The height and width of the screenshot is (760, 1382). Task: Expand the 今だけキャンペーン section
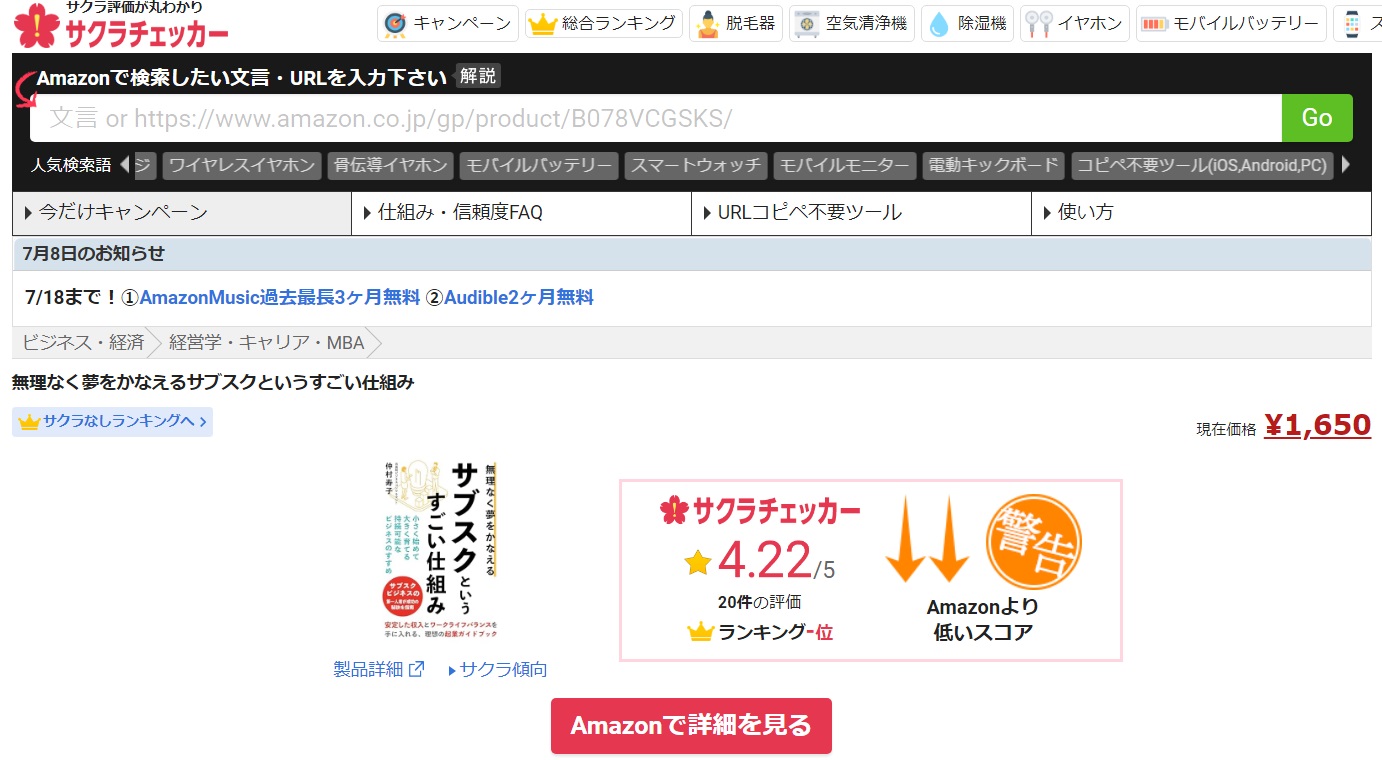click(182, 213)
